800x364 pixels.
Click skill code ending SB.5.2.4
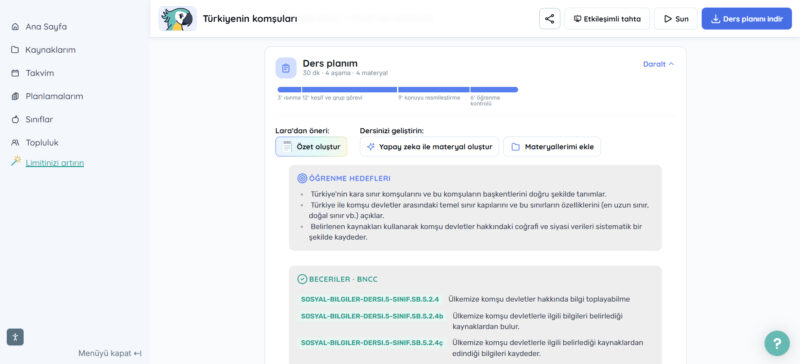point(370,299)
